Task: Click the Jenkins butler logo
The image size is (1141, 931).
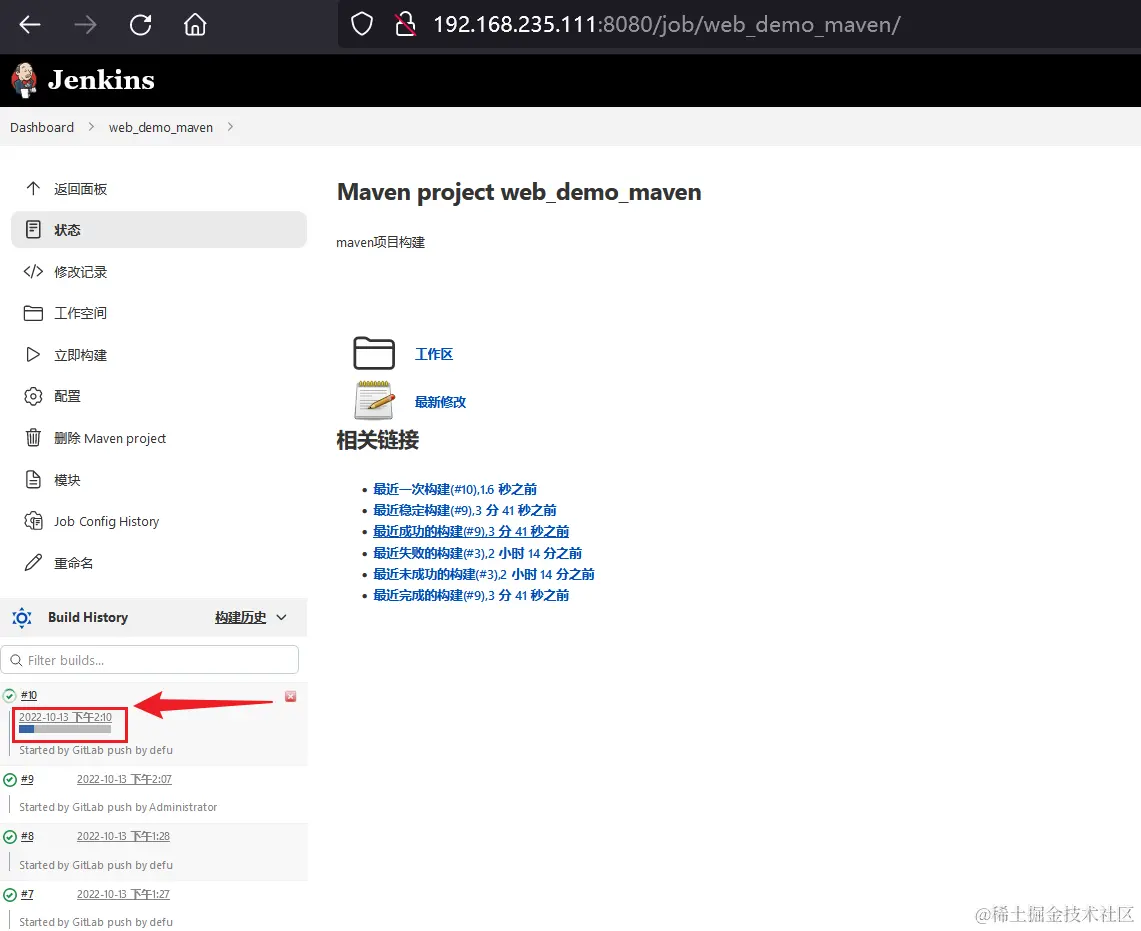Action: tap(25, 80)
